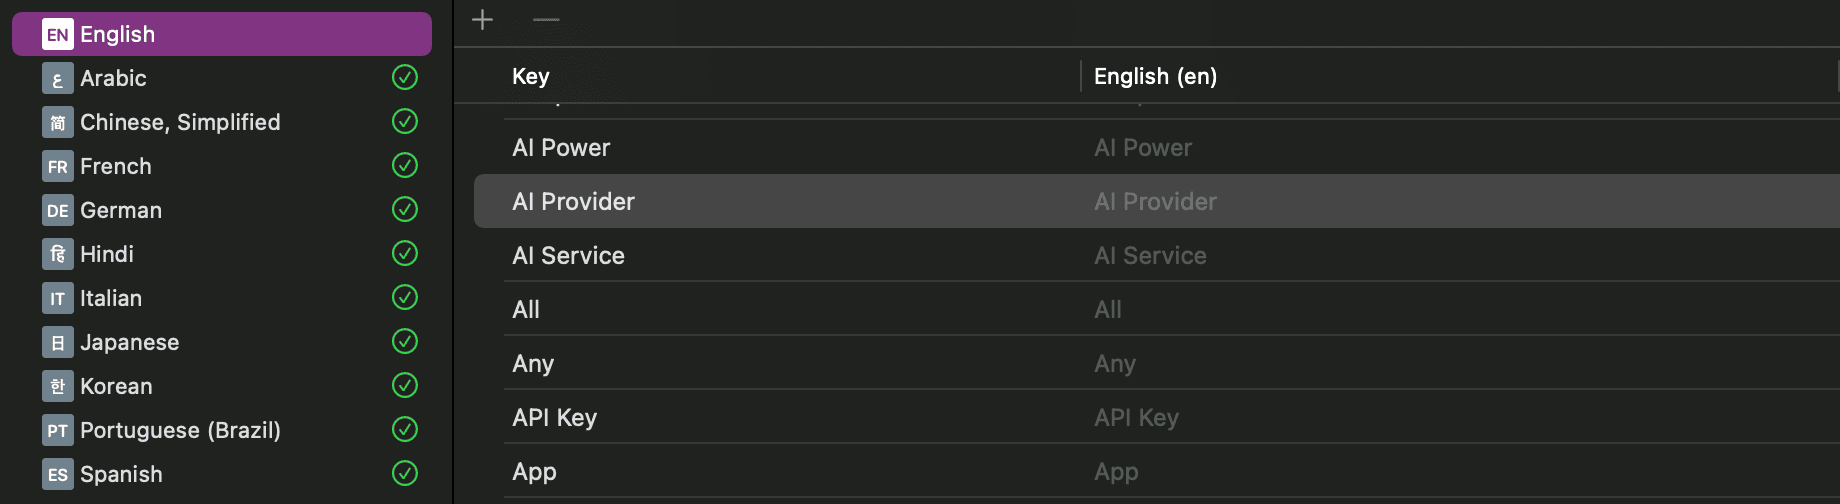The image size is (1840, 504).
Task: Edit the English value for API Key
Action: [1136, 418]
